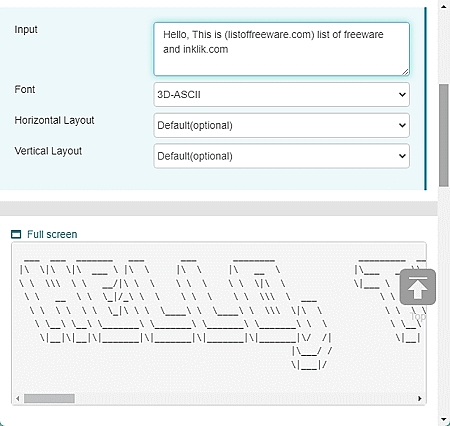Click the output box's right scroll arrow
This screenshot has height=426, width=450.
point(420,398)
